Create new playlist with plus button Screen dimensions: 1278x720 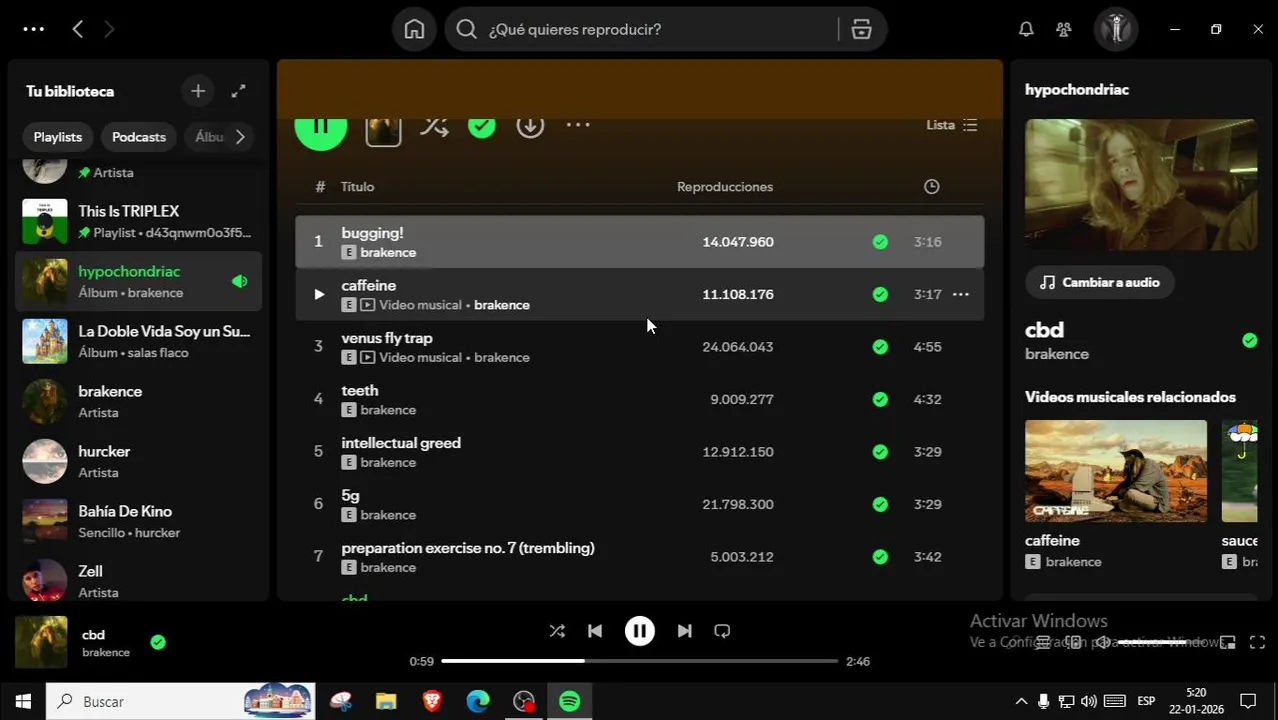(198, 91)
